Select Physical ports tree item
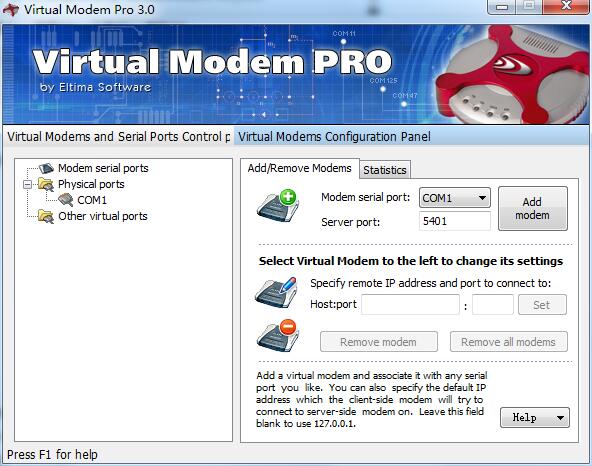Image resolution: width=592 pixels, height=466 pixels. [x=91, y=184]
